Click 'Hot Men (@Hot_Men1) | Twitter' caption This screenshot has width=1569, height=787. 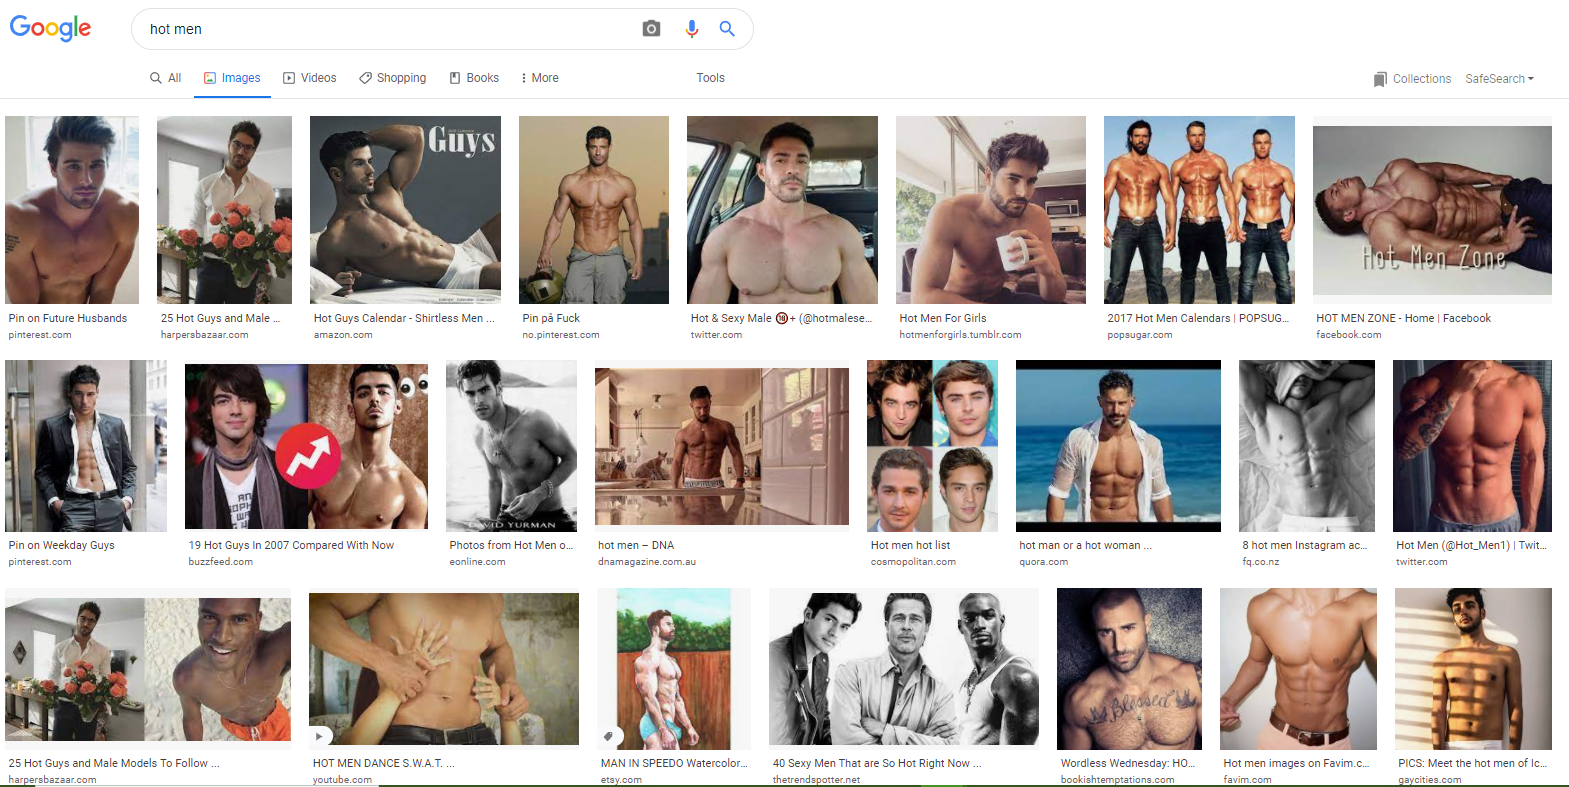pos(1471,545)
